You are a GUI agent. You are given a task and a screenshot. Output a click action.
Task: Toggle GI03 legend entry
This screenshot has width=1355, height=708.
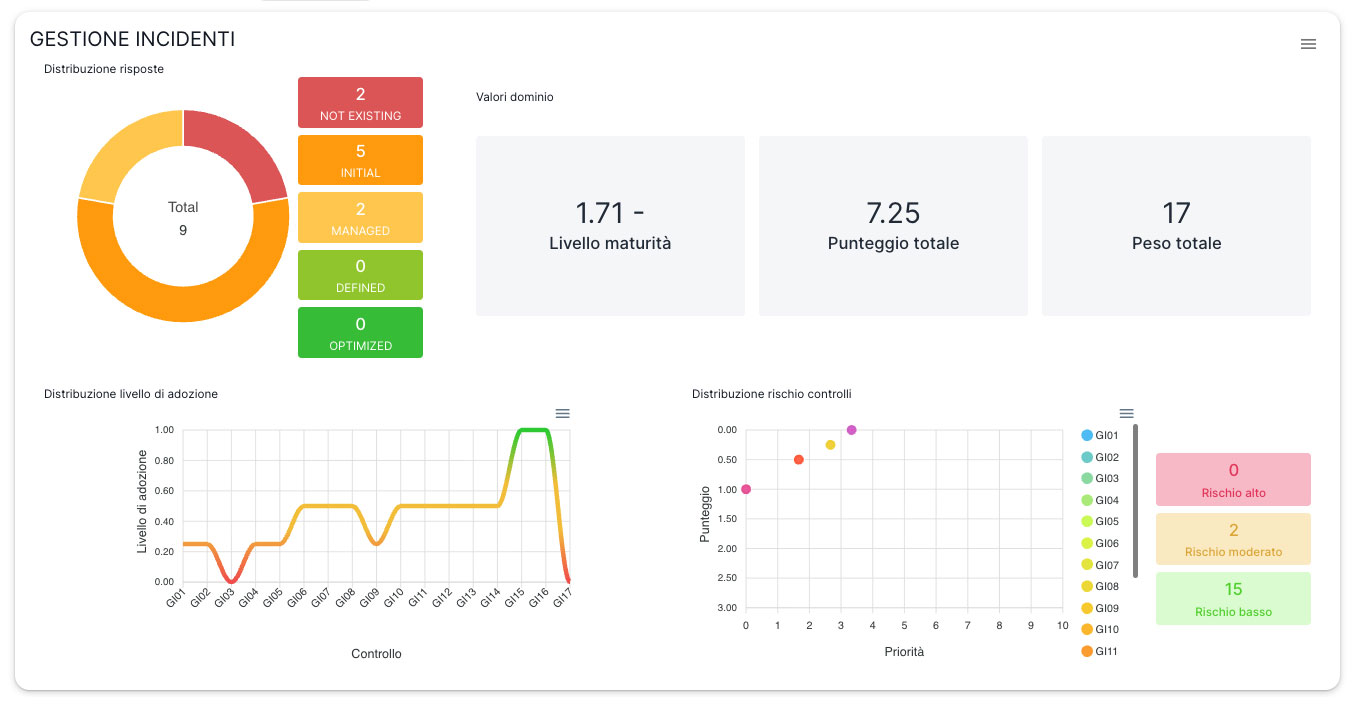tap(1100, 479)
